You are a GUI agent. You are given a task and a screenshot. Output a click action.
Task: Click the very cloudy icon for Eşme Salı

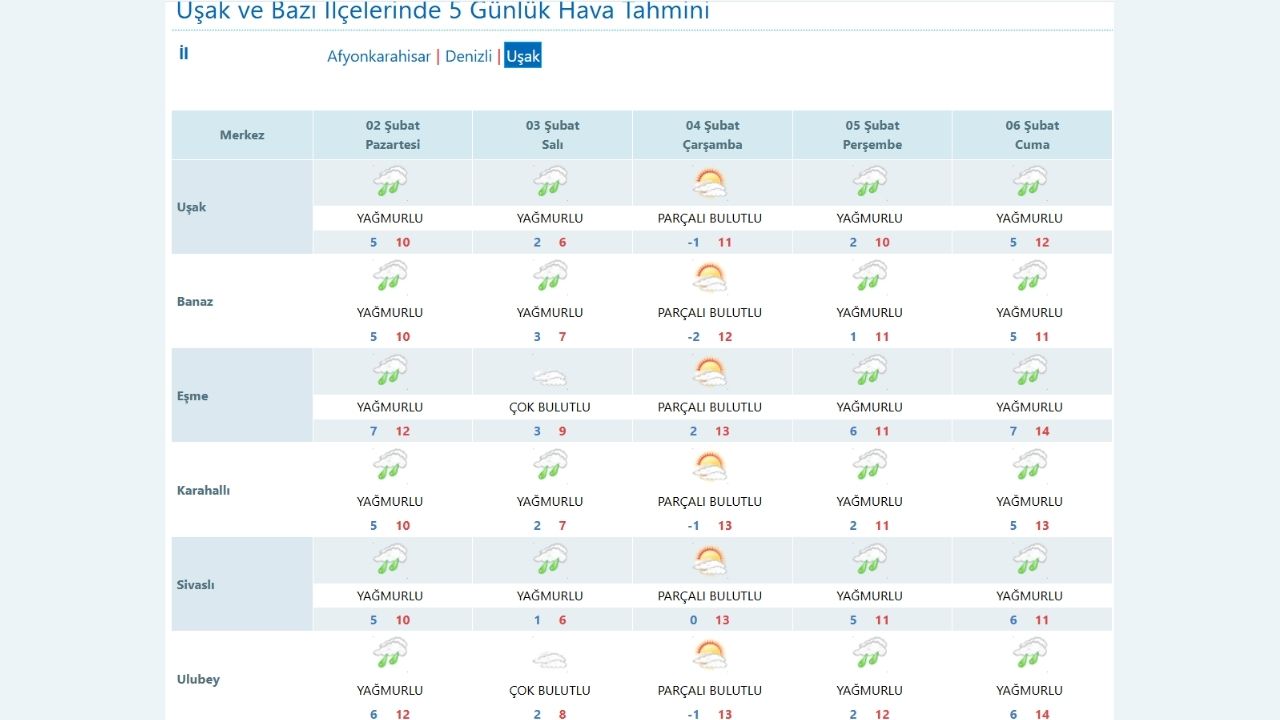pyautogui.click(x=550, y=370)
